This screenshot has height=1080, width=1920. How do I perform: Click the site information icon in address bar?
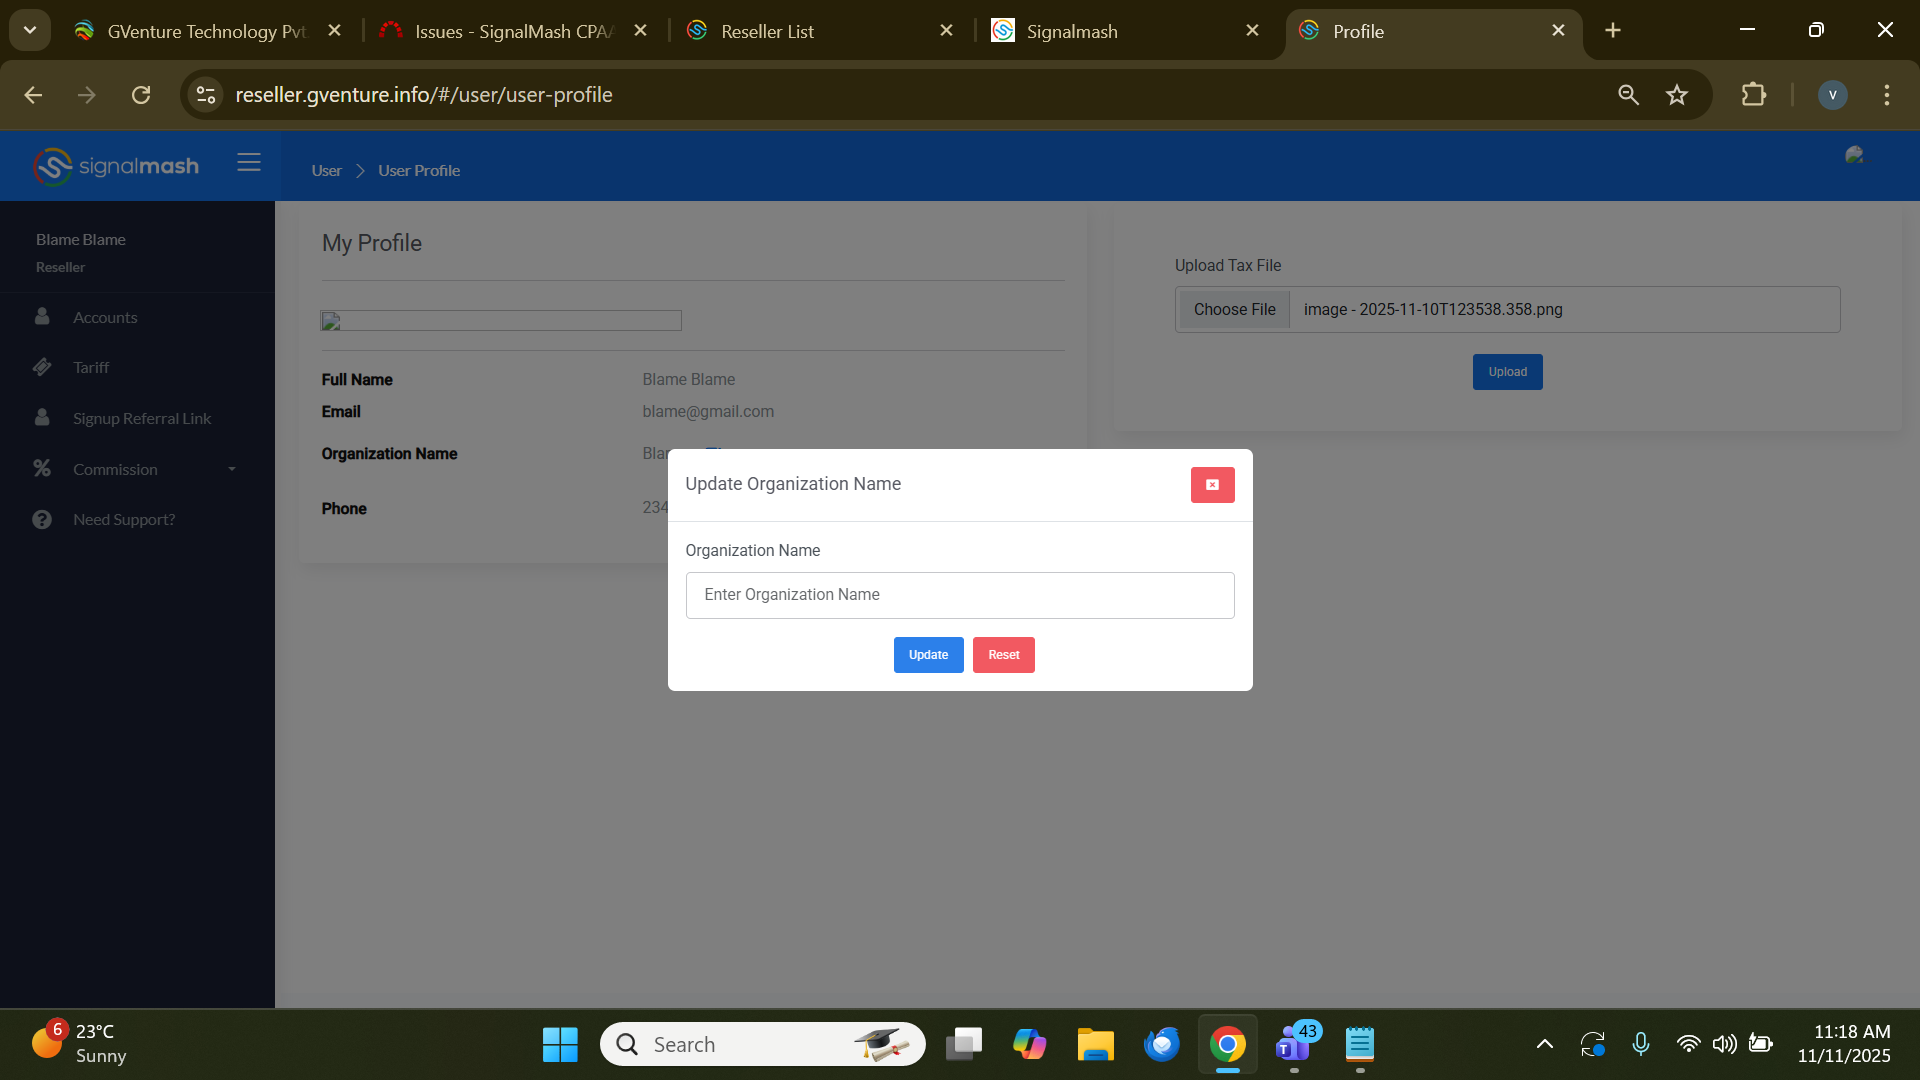coord(206,95)
